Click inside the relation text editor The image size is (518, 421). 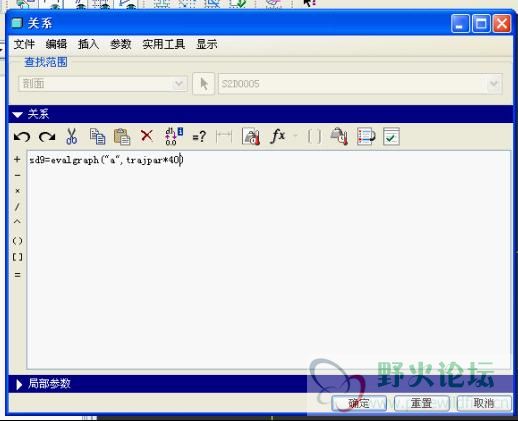tap(269, 260)
